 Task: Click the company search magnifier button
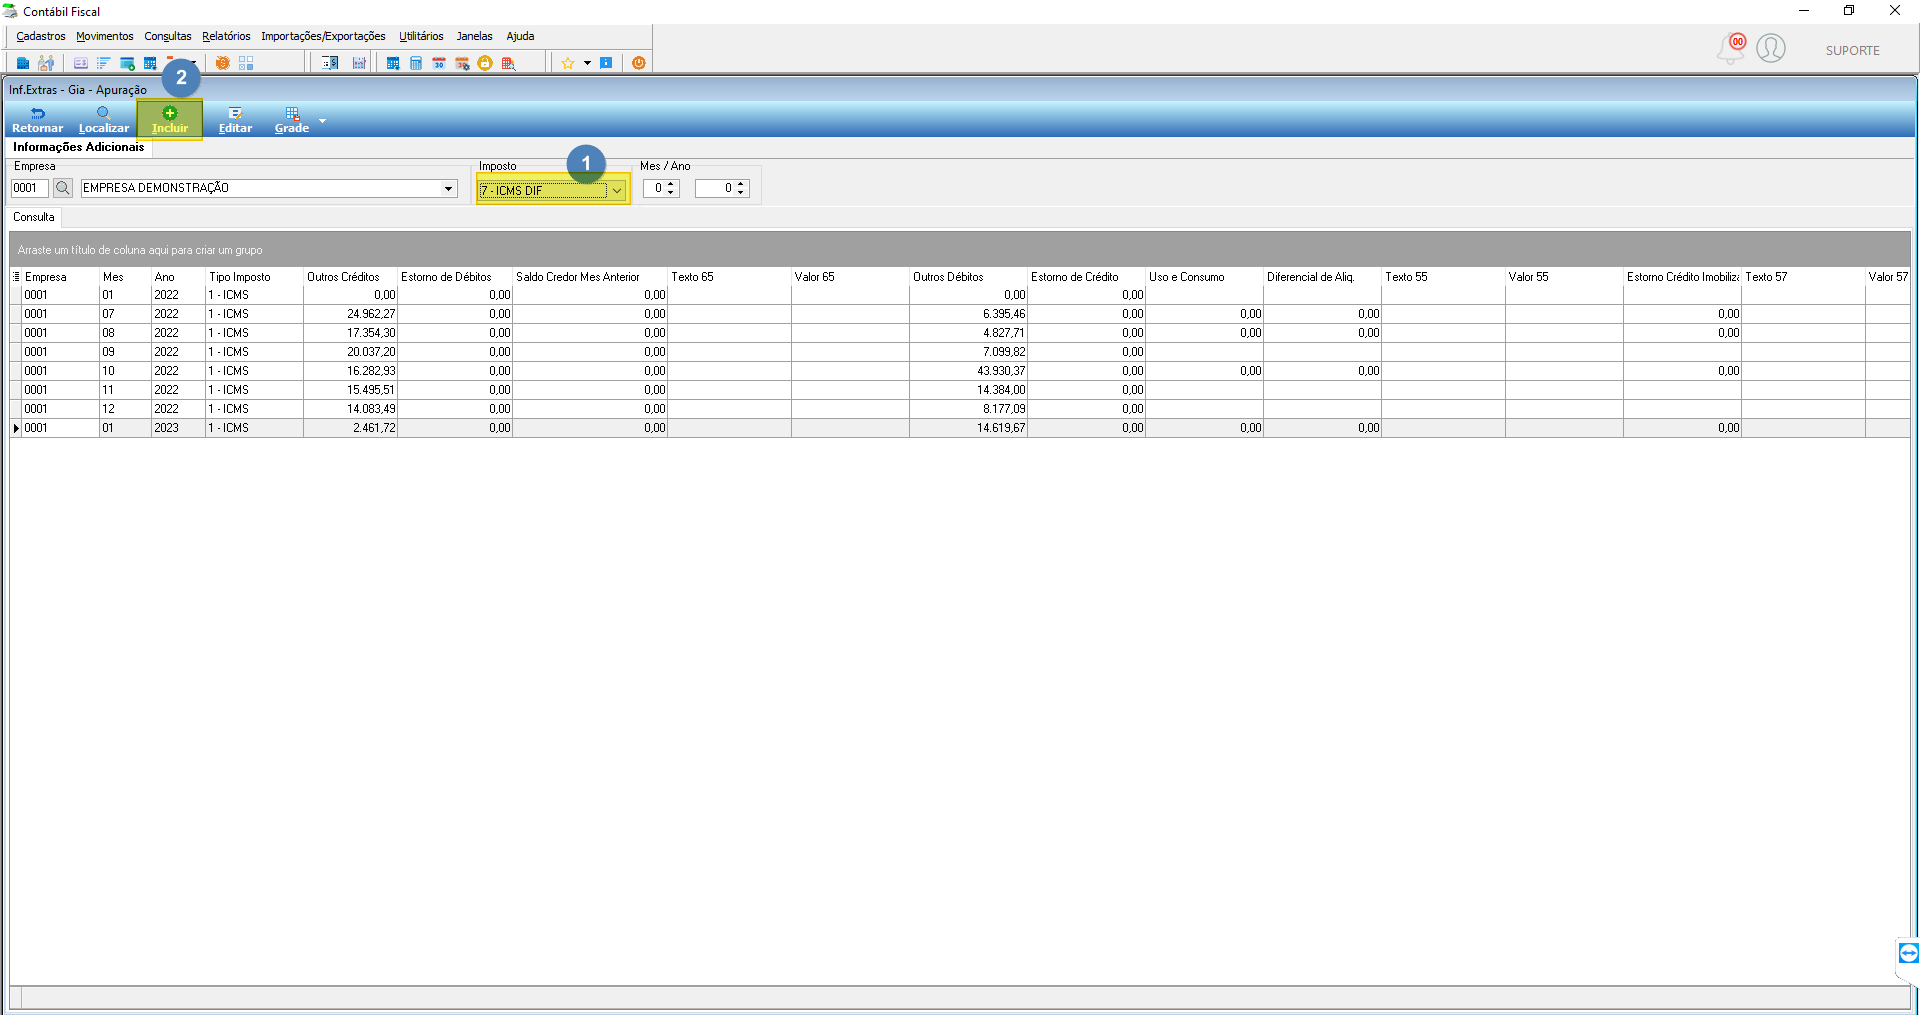62,188
